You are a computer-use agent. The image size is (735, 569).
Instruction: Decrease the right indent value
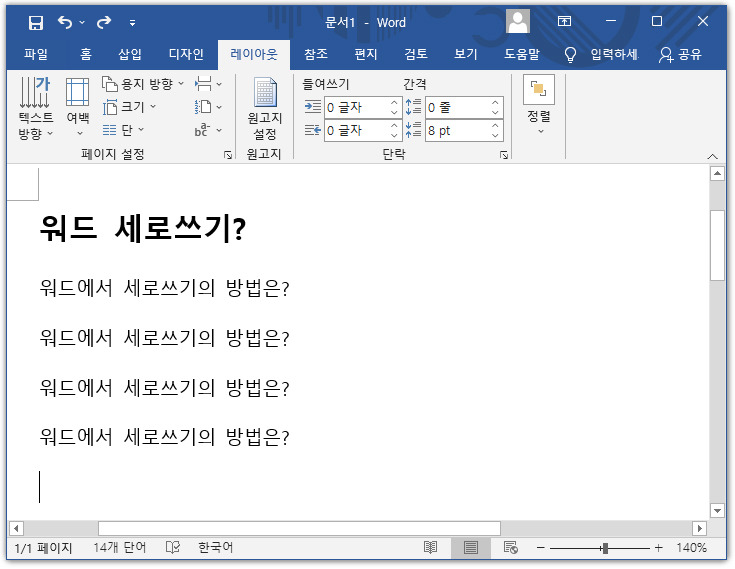[x=394, y=135]
